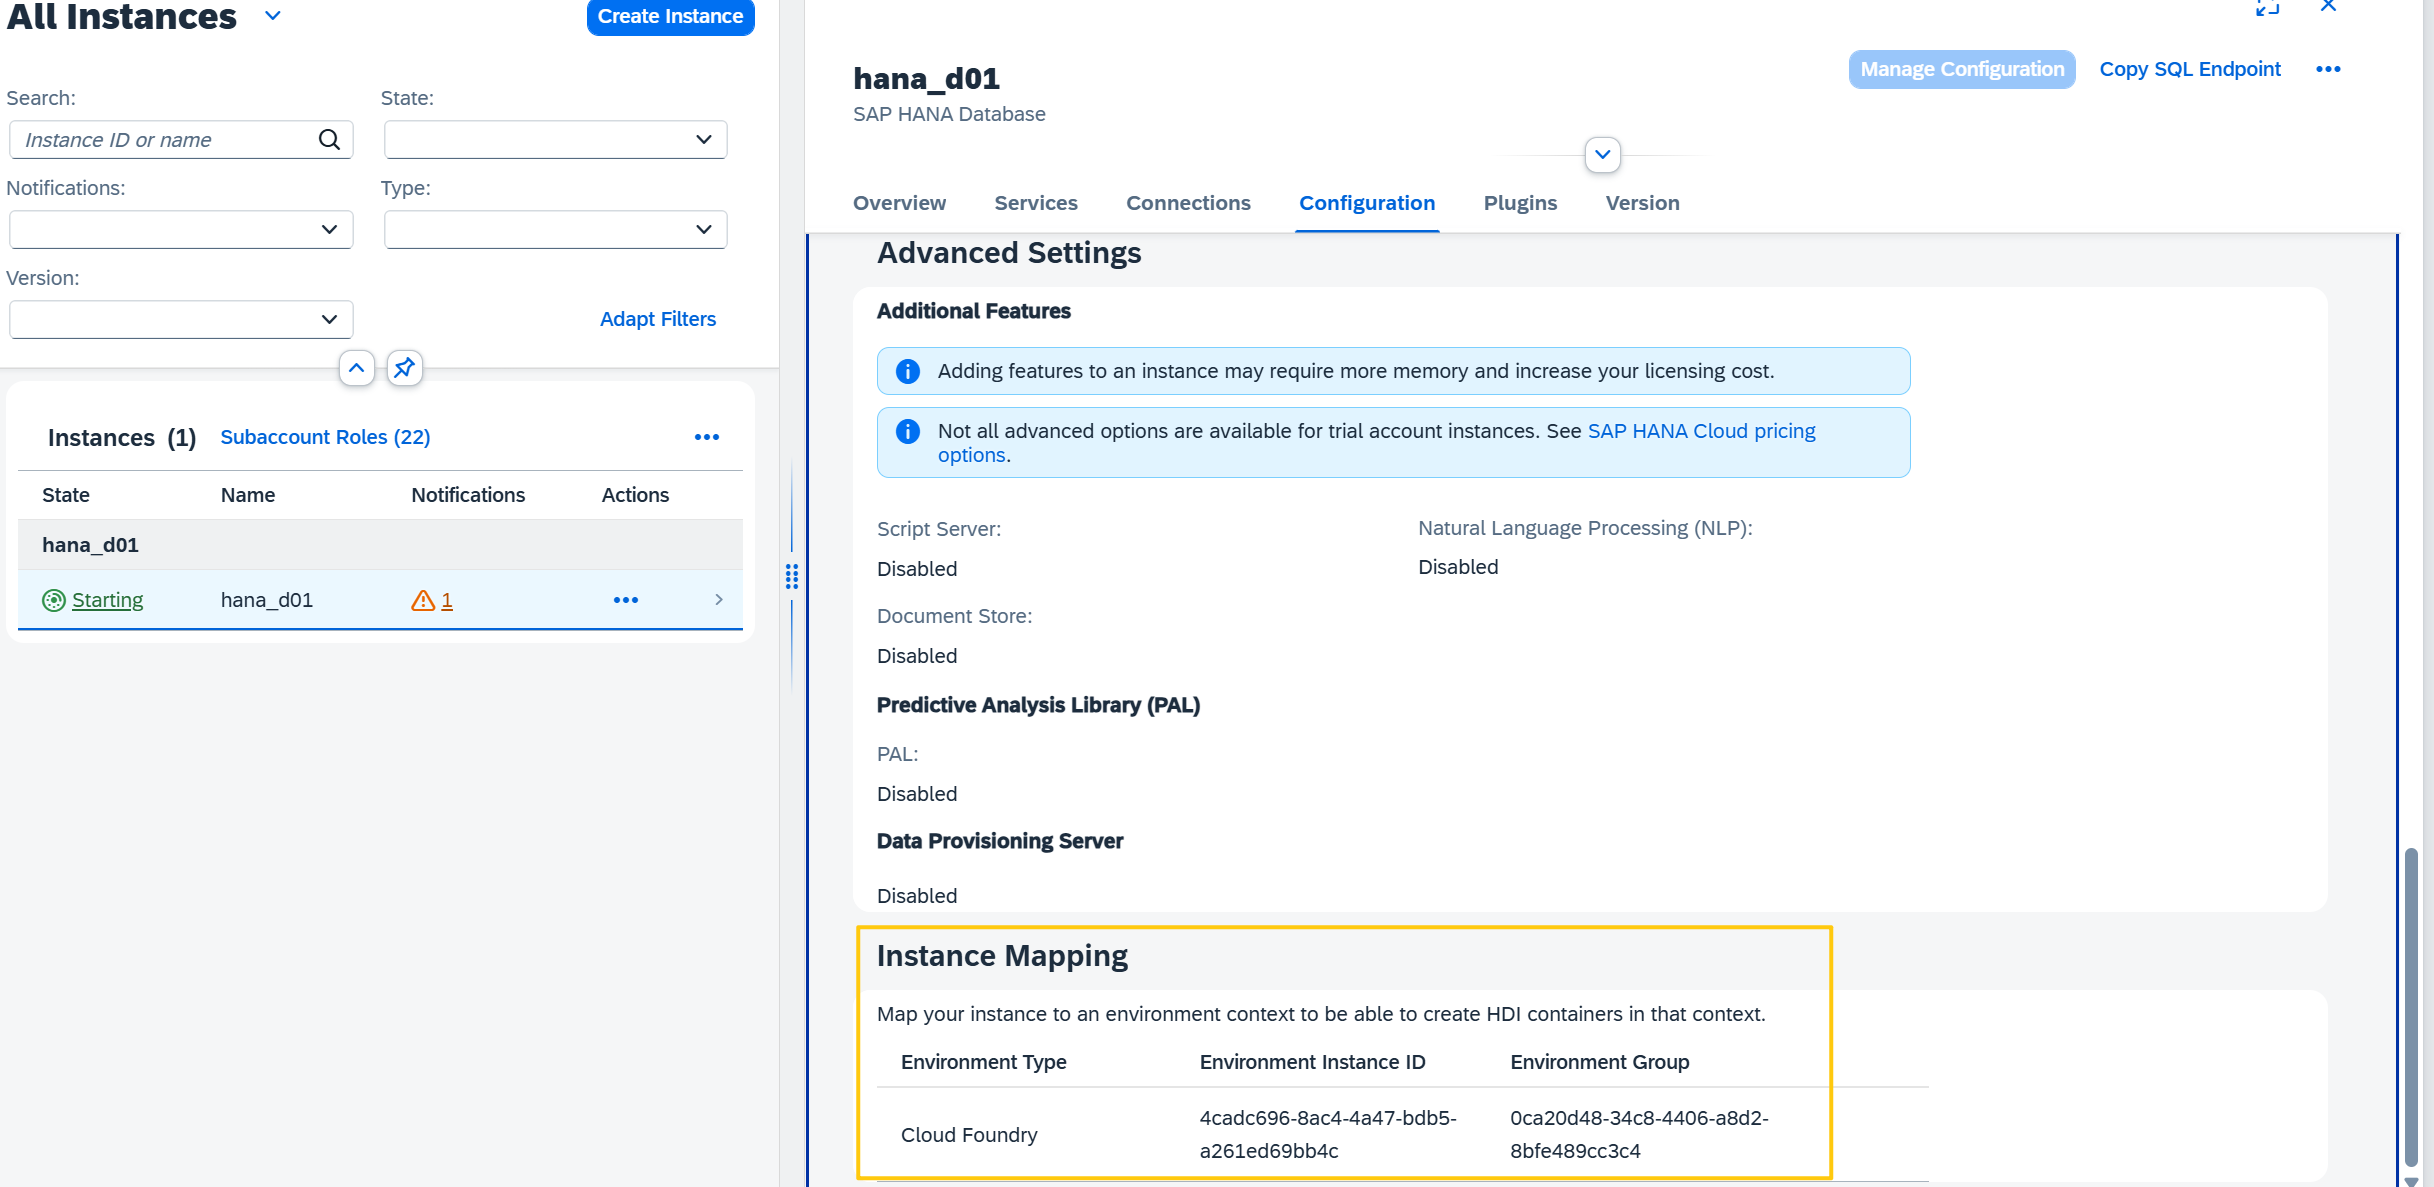Image resolution: width=2434 pixels, height=1187 pixels.
Task: Click the Starting status icon
Action: point(53,600)
